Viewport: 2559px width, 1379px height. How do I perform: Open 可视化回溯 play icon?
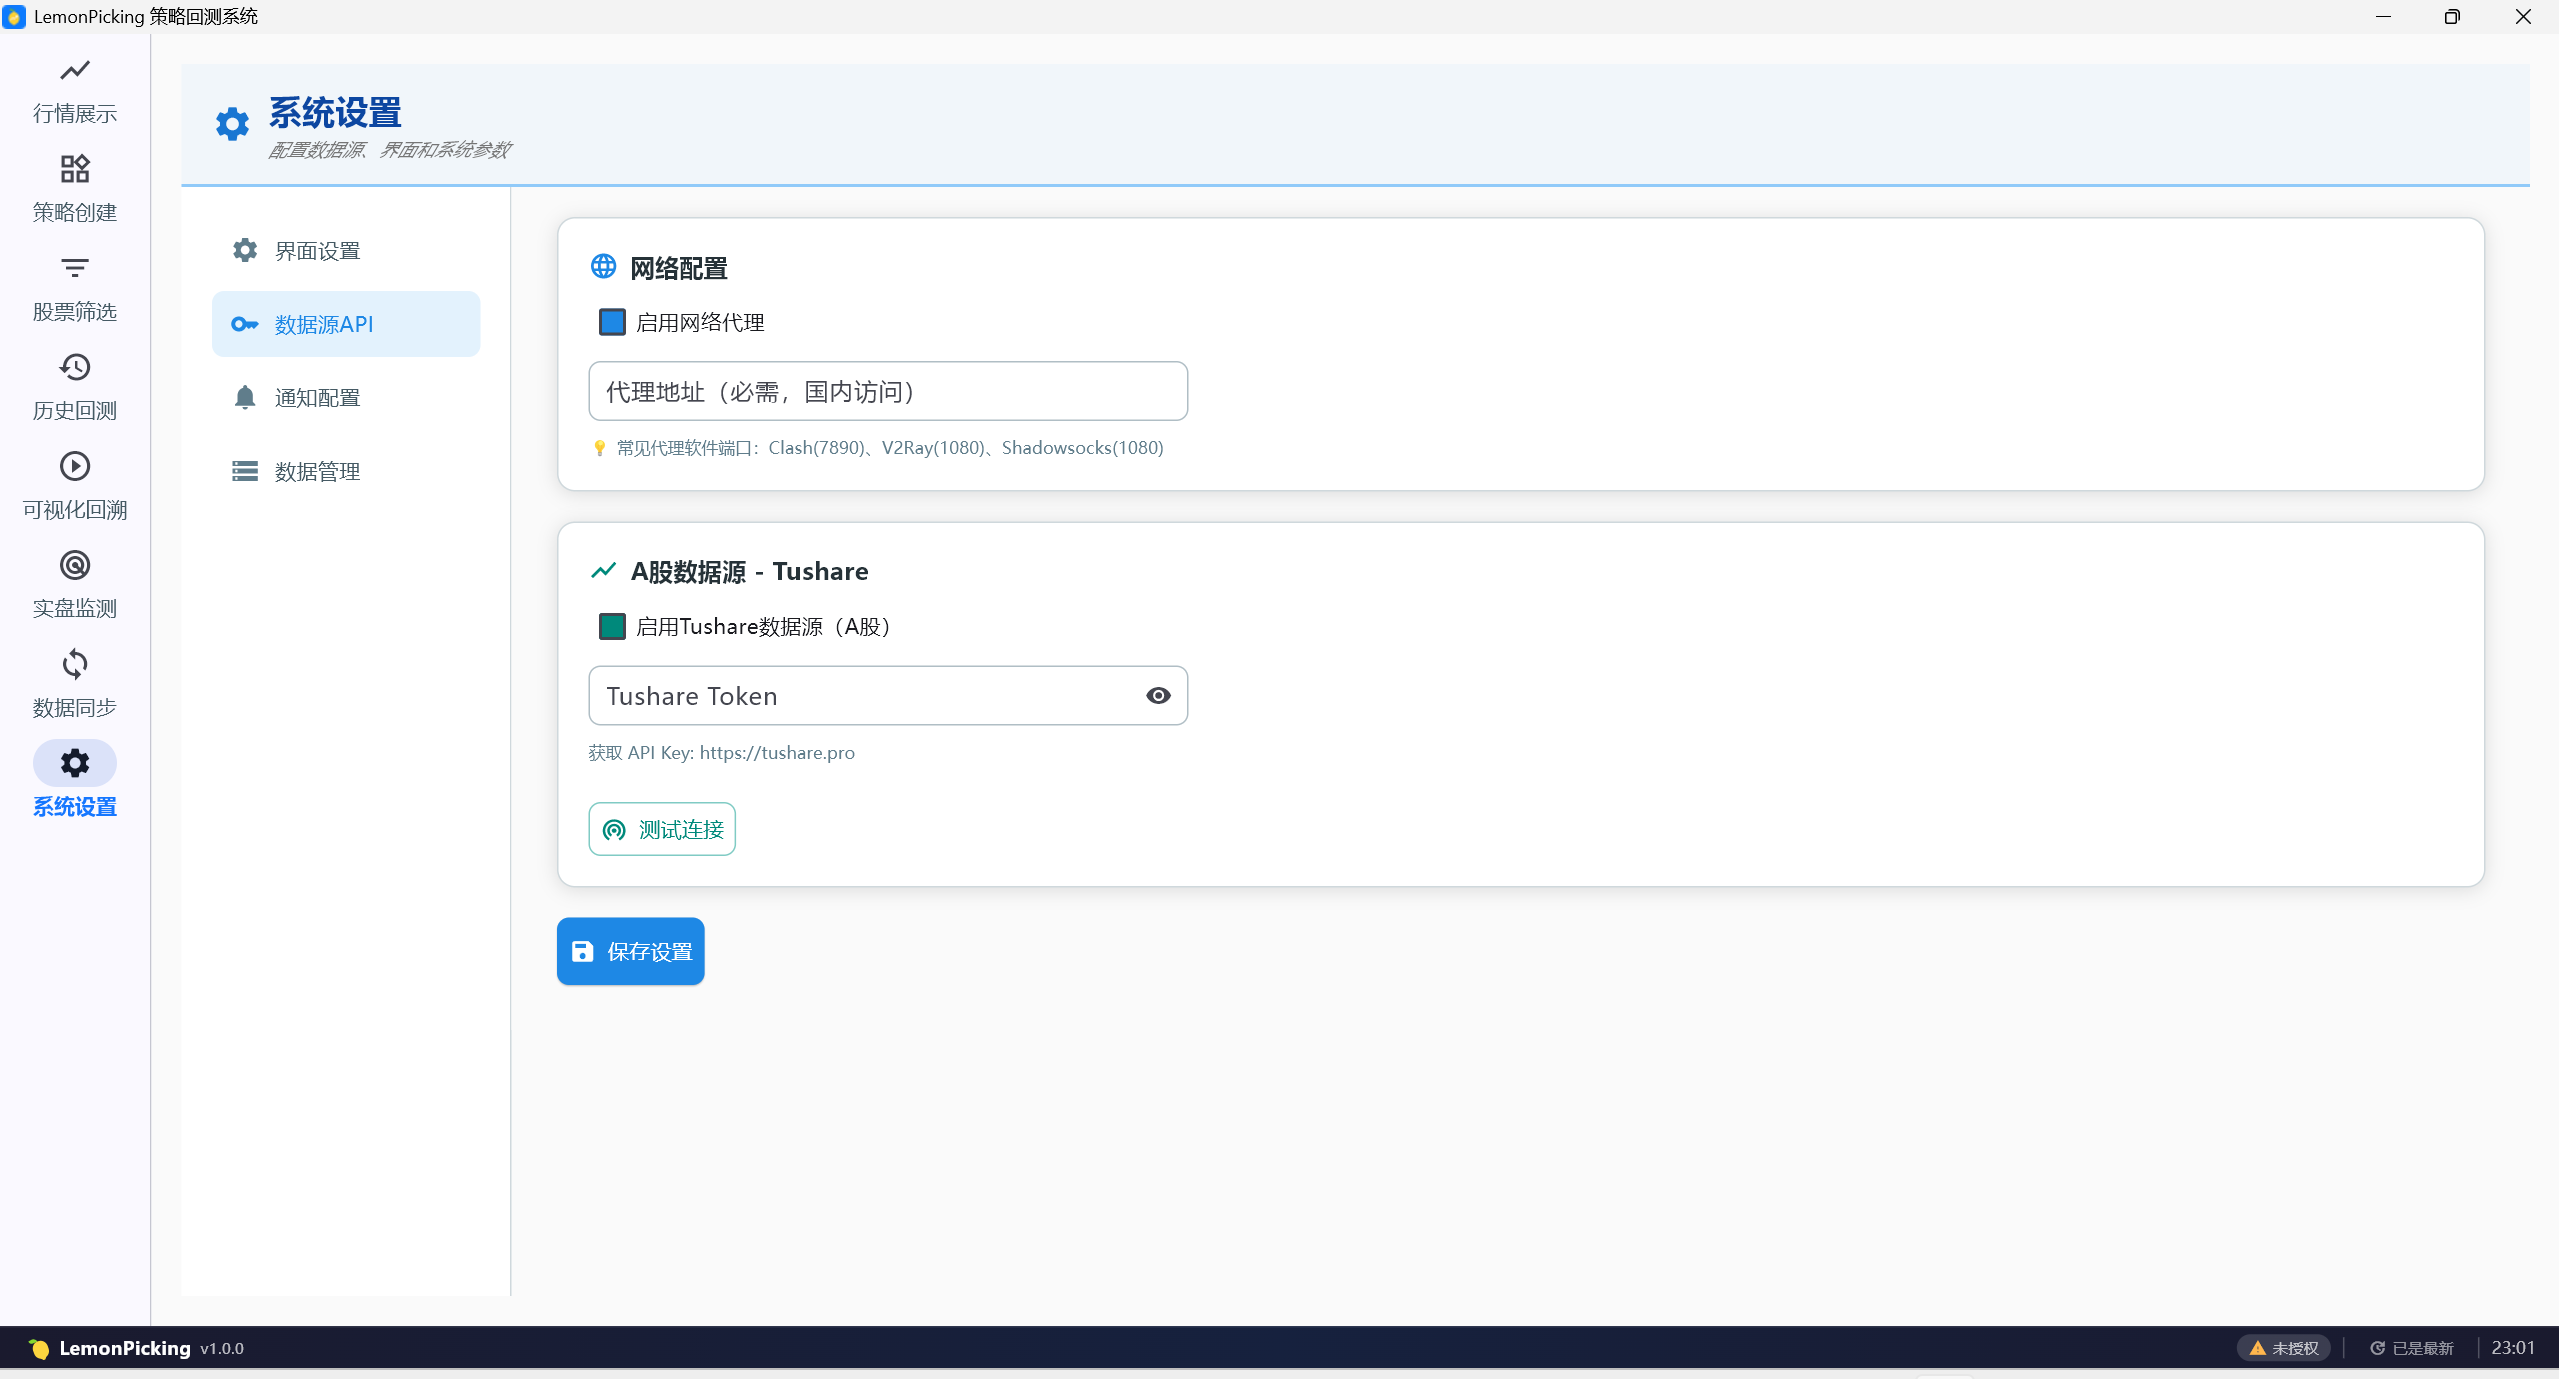[x=75, y=466]
